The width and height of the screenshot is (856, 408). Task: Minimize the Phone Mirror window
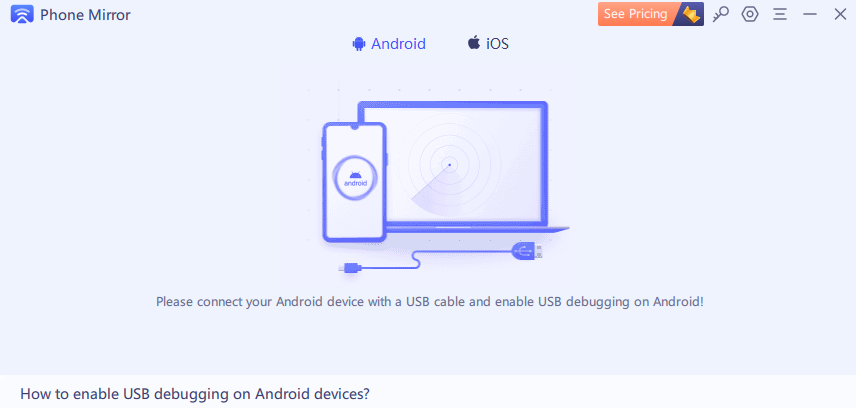[810, 14]
